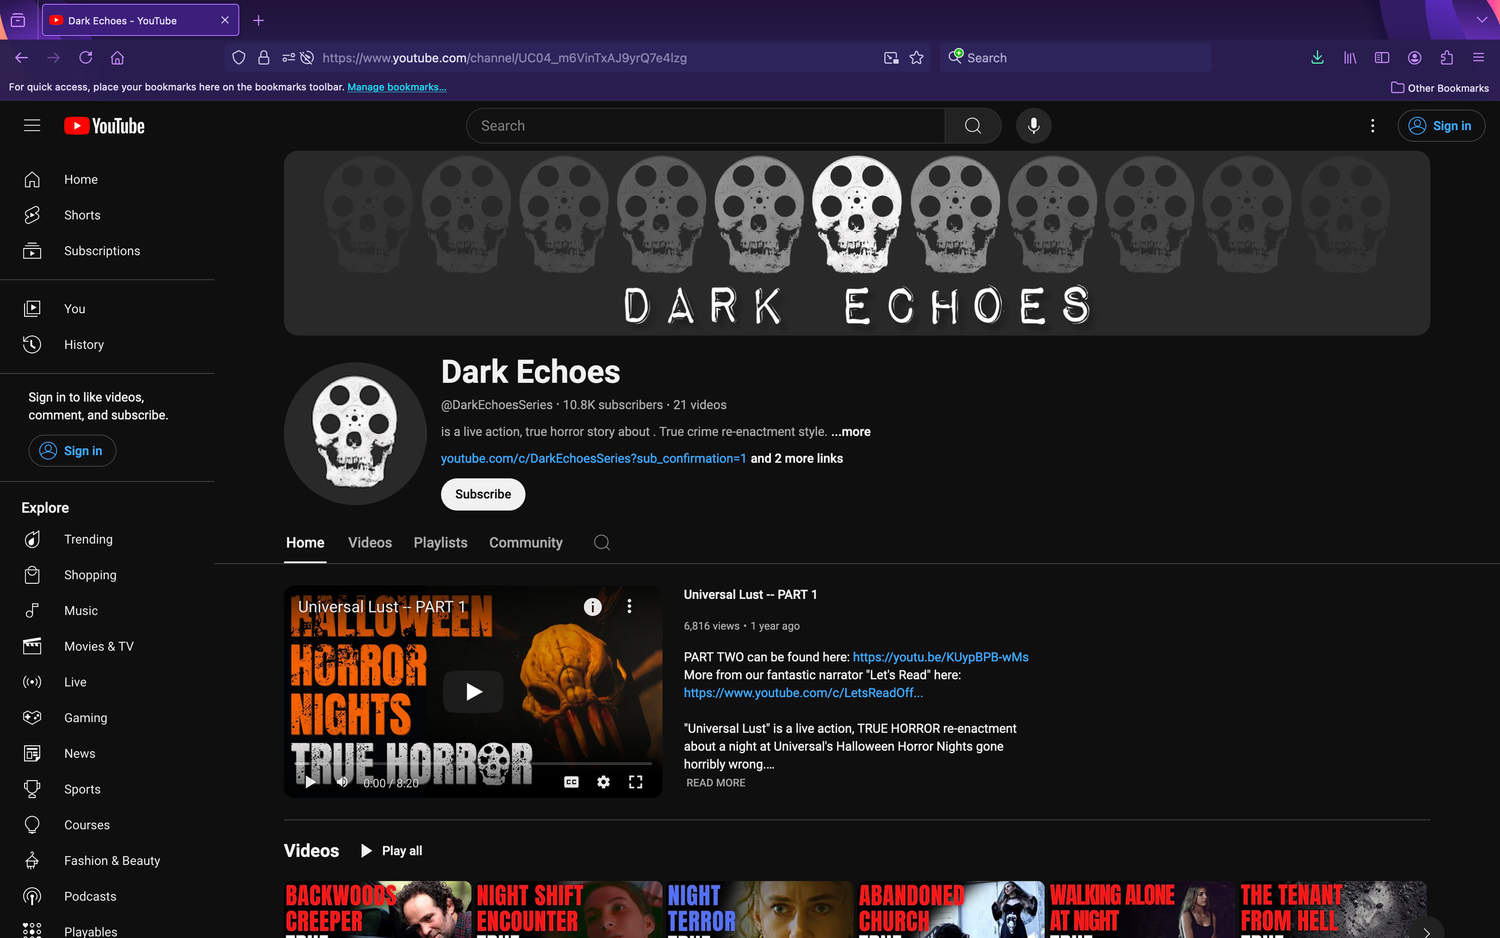Open the YouTube hamburger guide menu
Image resolution: width=1500 pixels, height=938 pixels.
32,126
